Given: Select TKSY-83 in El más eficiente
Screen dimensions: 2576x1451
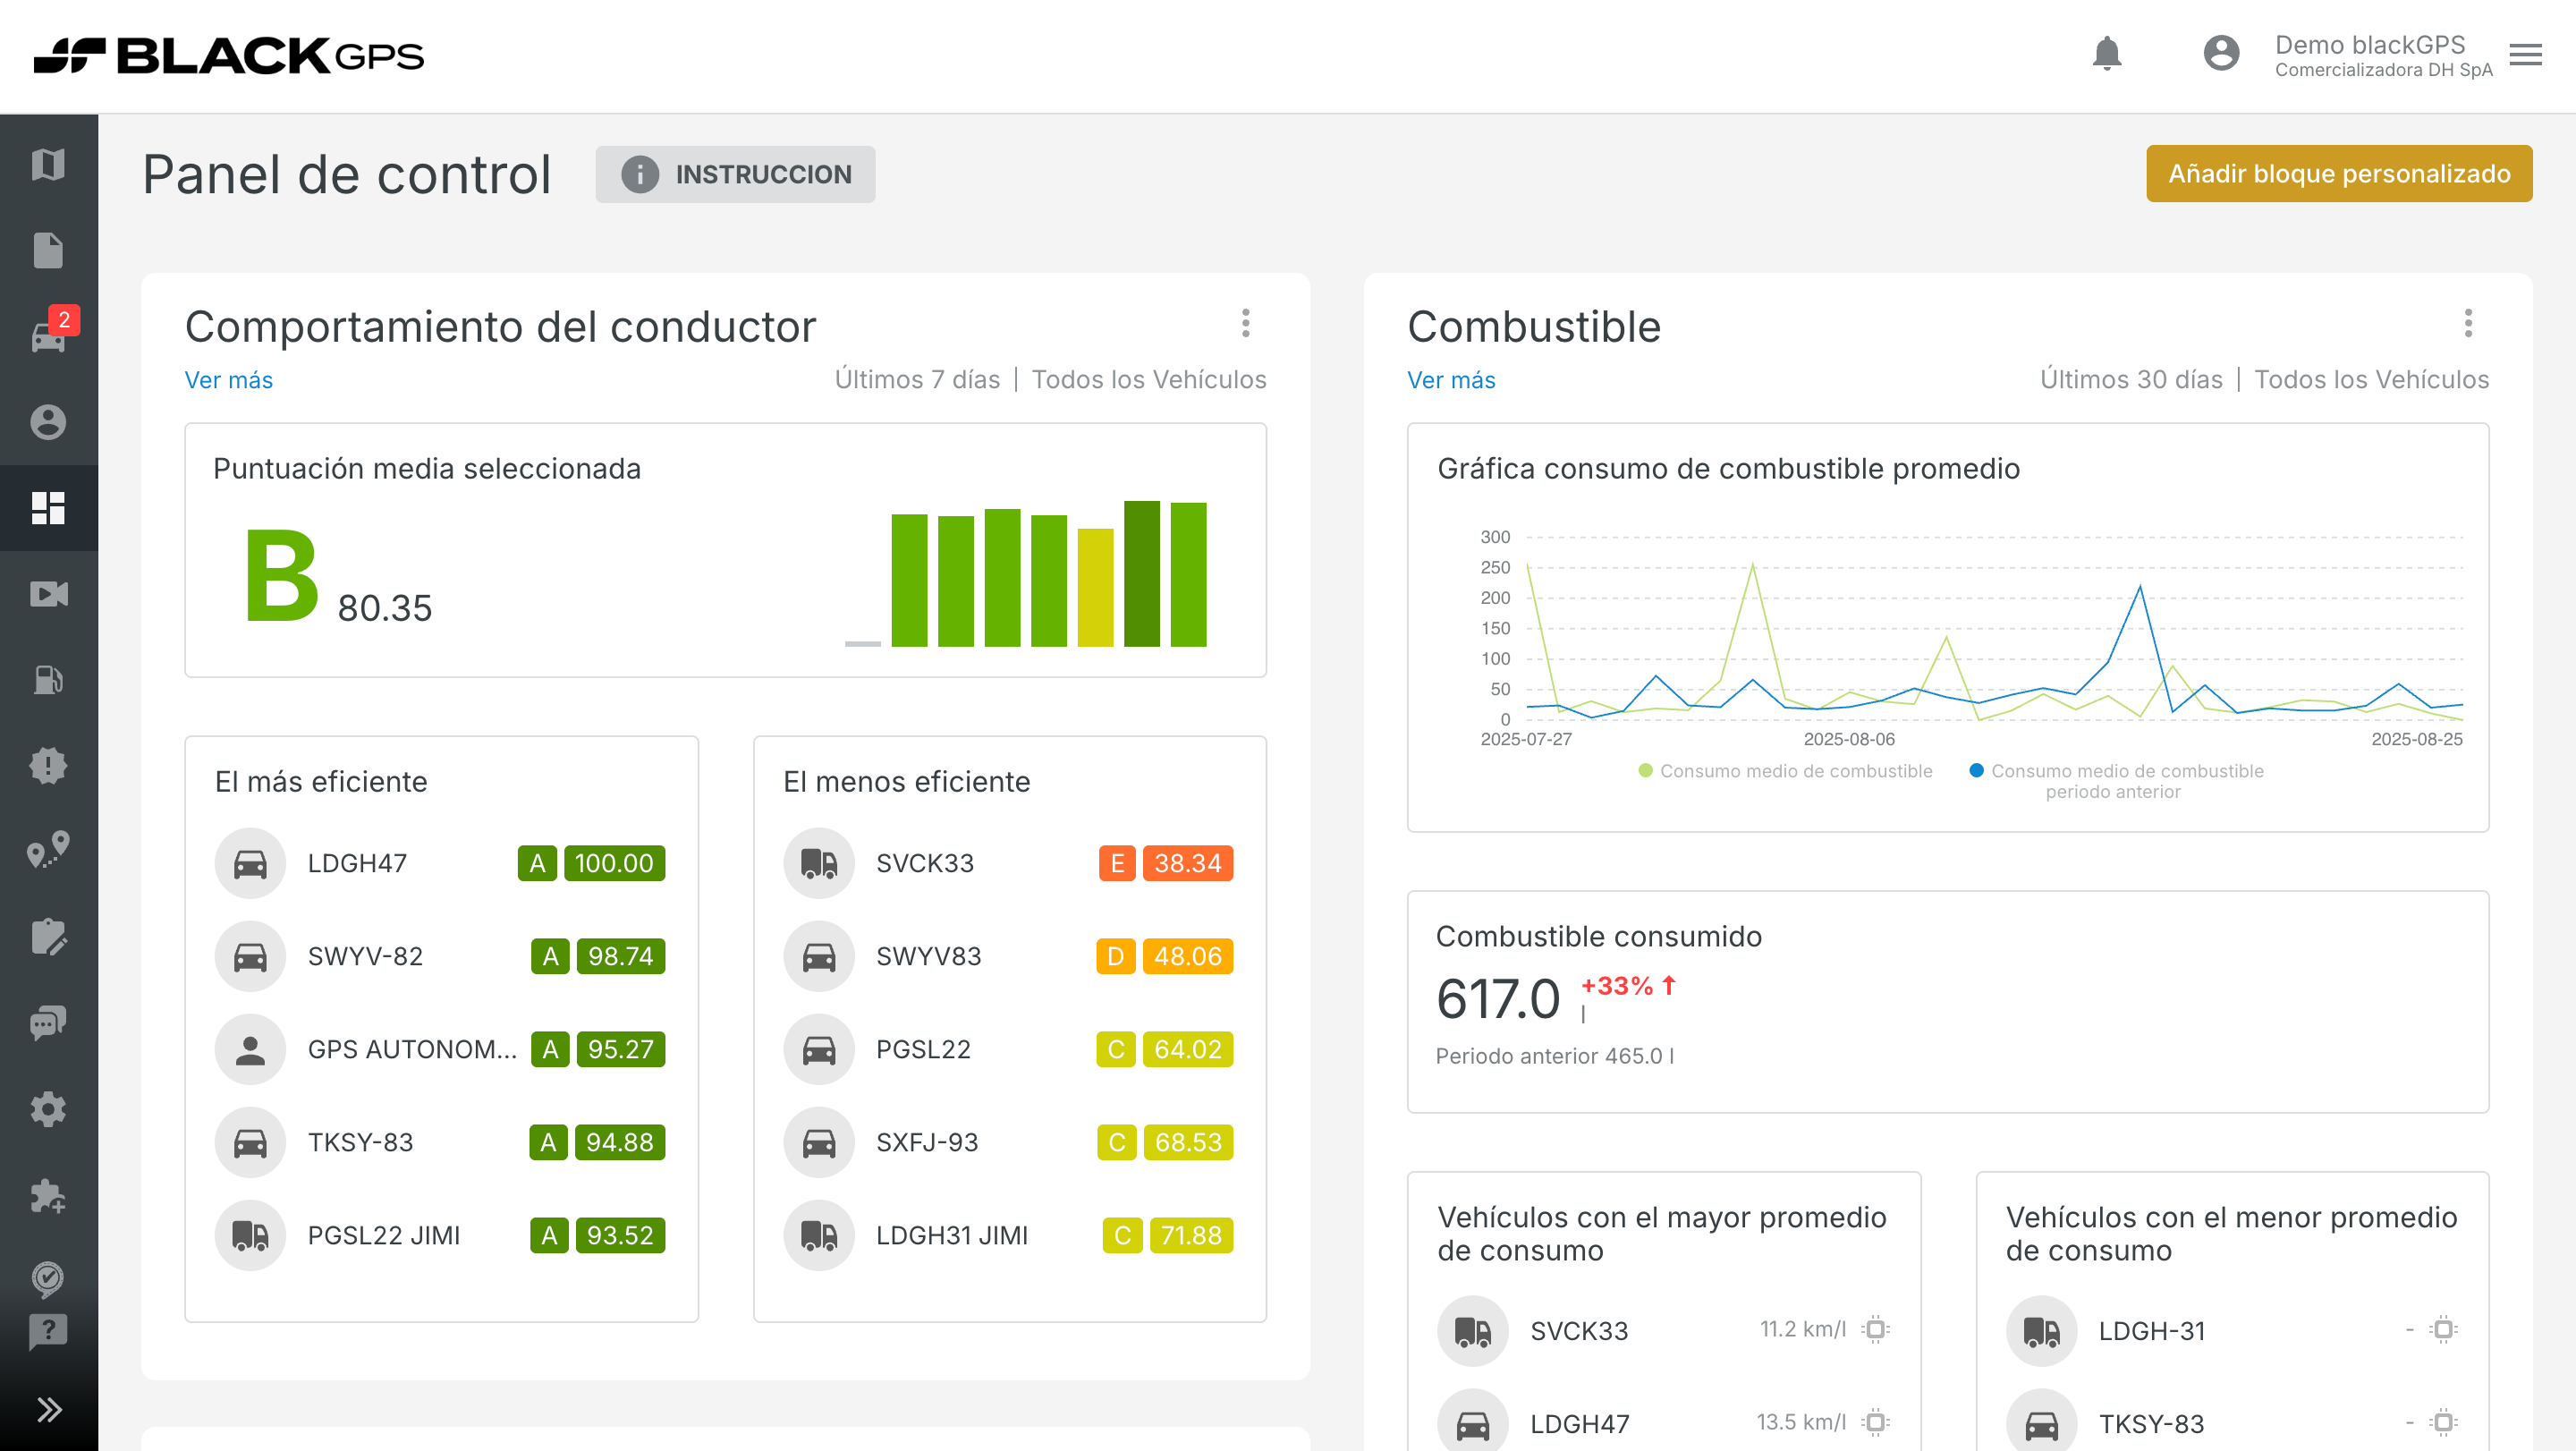Looking at the screenshot, I should (x=441, y=1142).
